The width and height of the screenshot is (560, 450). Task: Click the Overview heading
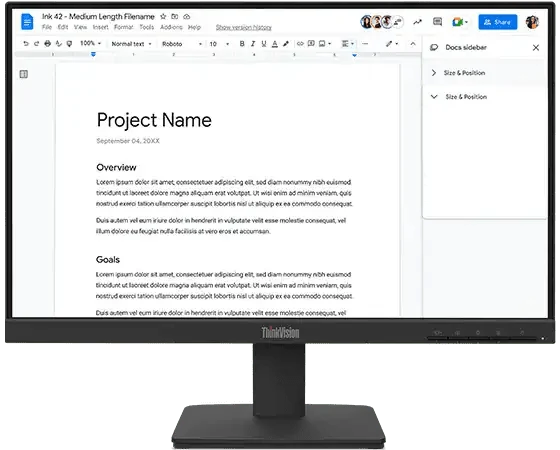116,168
